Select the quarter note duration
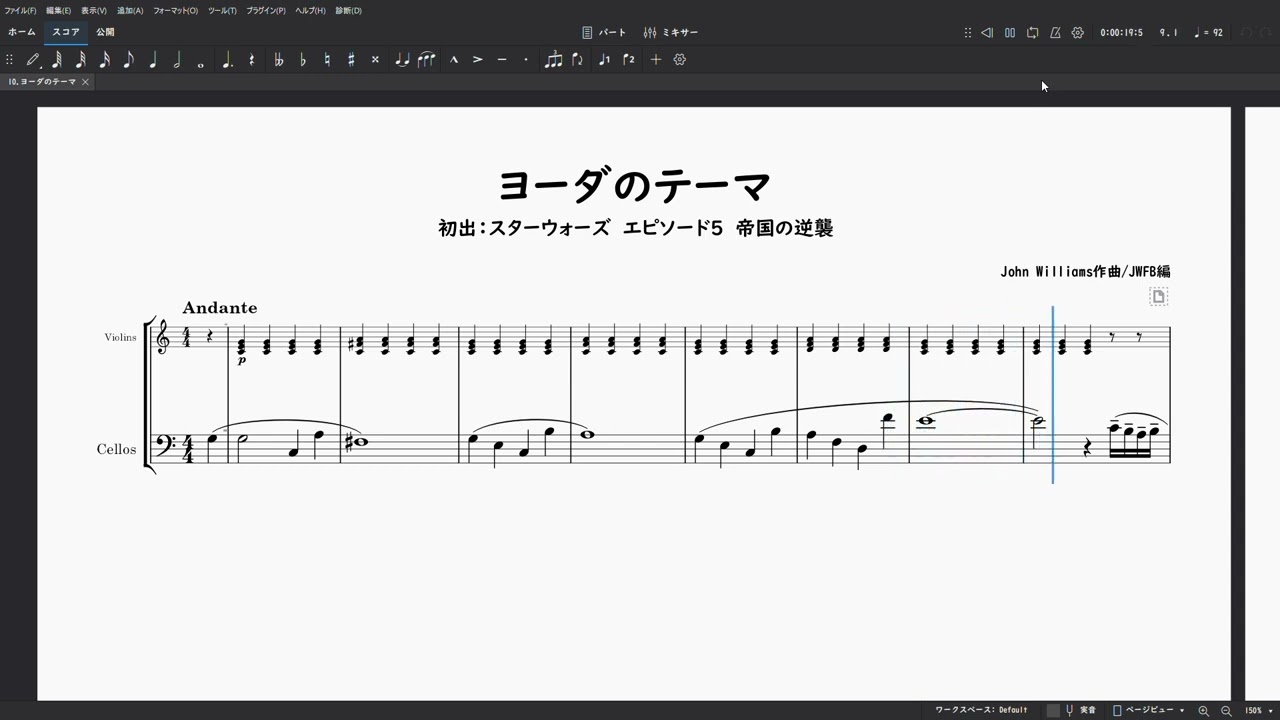The image size is (1280, 720). 153,60
